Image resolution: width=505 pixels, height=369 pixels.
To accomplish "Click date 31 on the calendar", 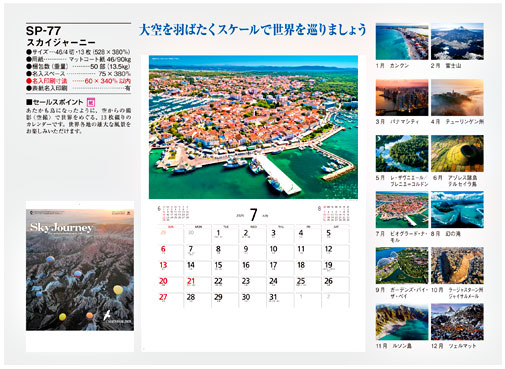I will (273, 297).
